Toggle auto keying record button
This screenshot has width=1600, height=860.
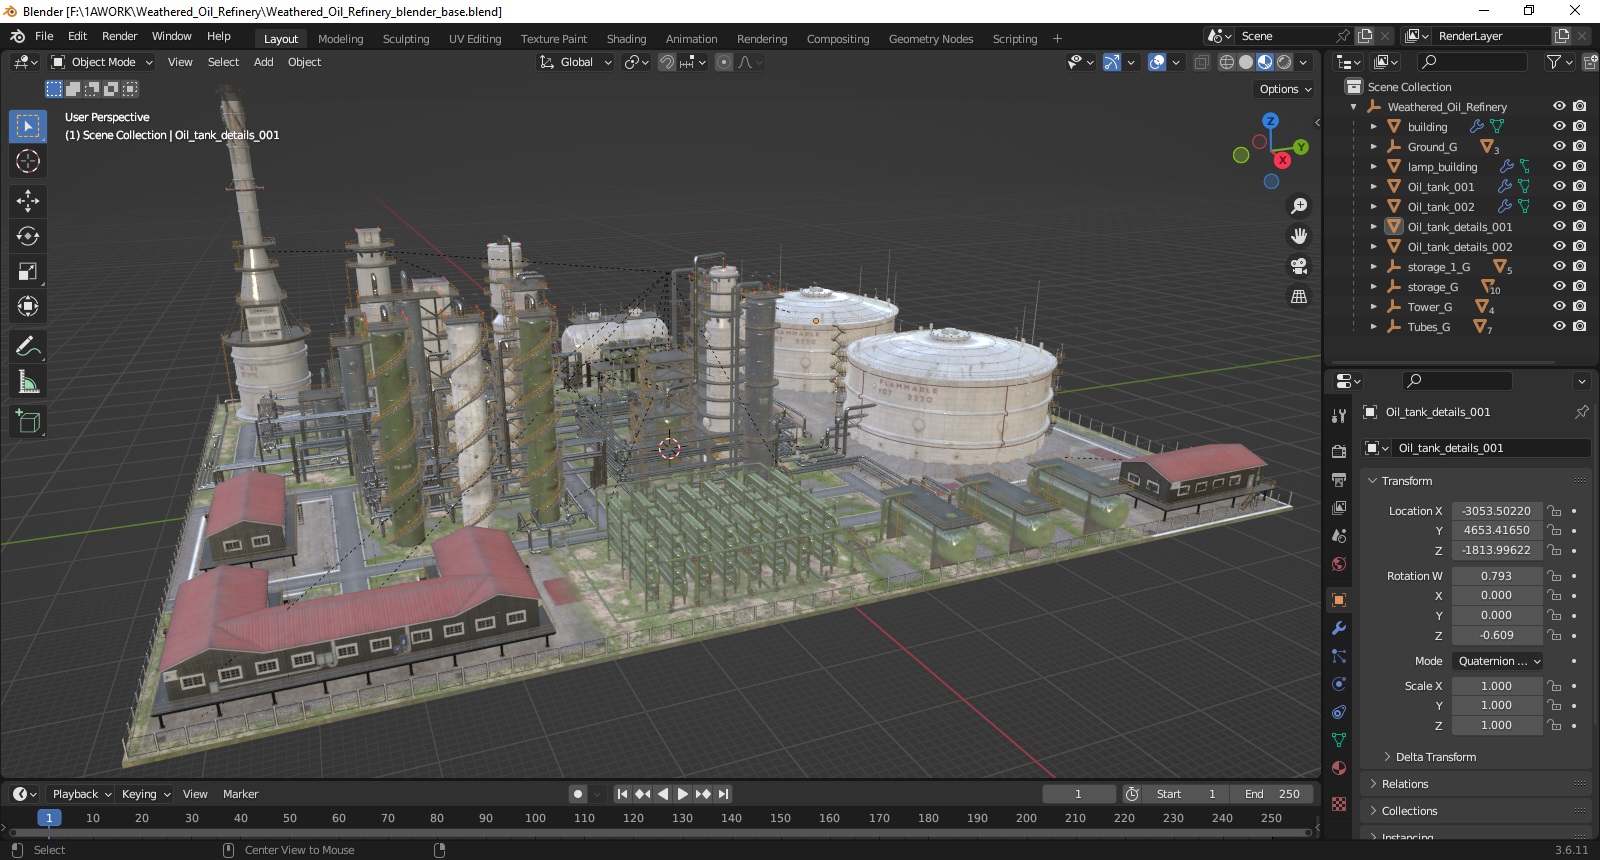(577, 794)
